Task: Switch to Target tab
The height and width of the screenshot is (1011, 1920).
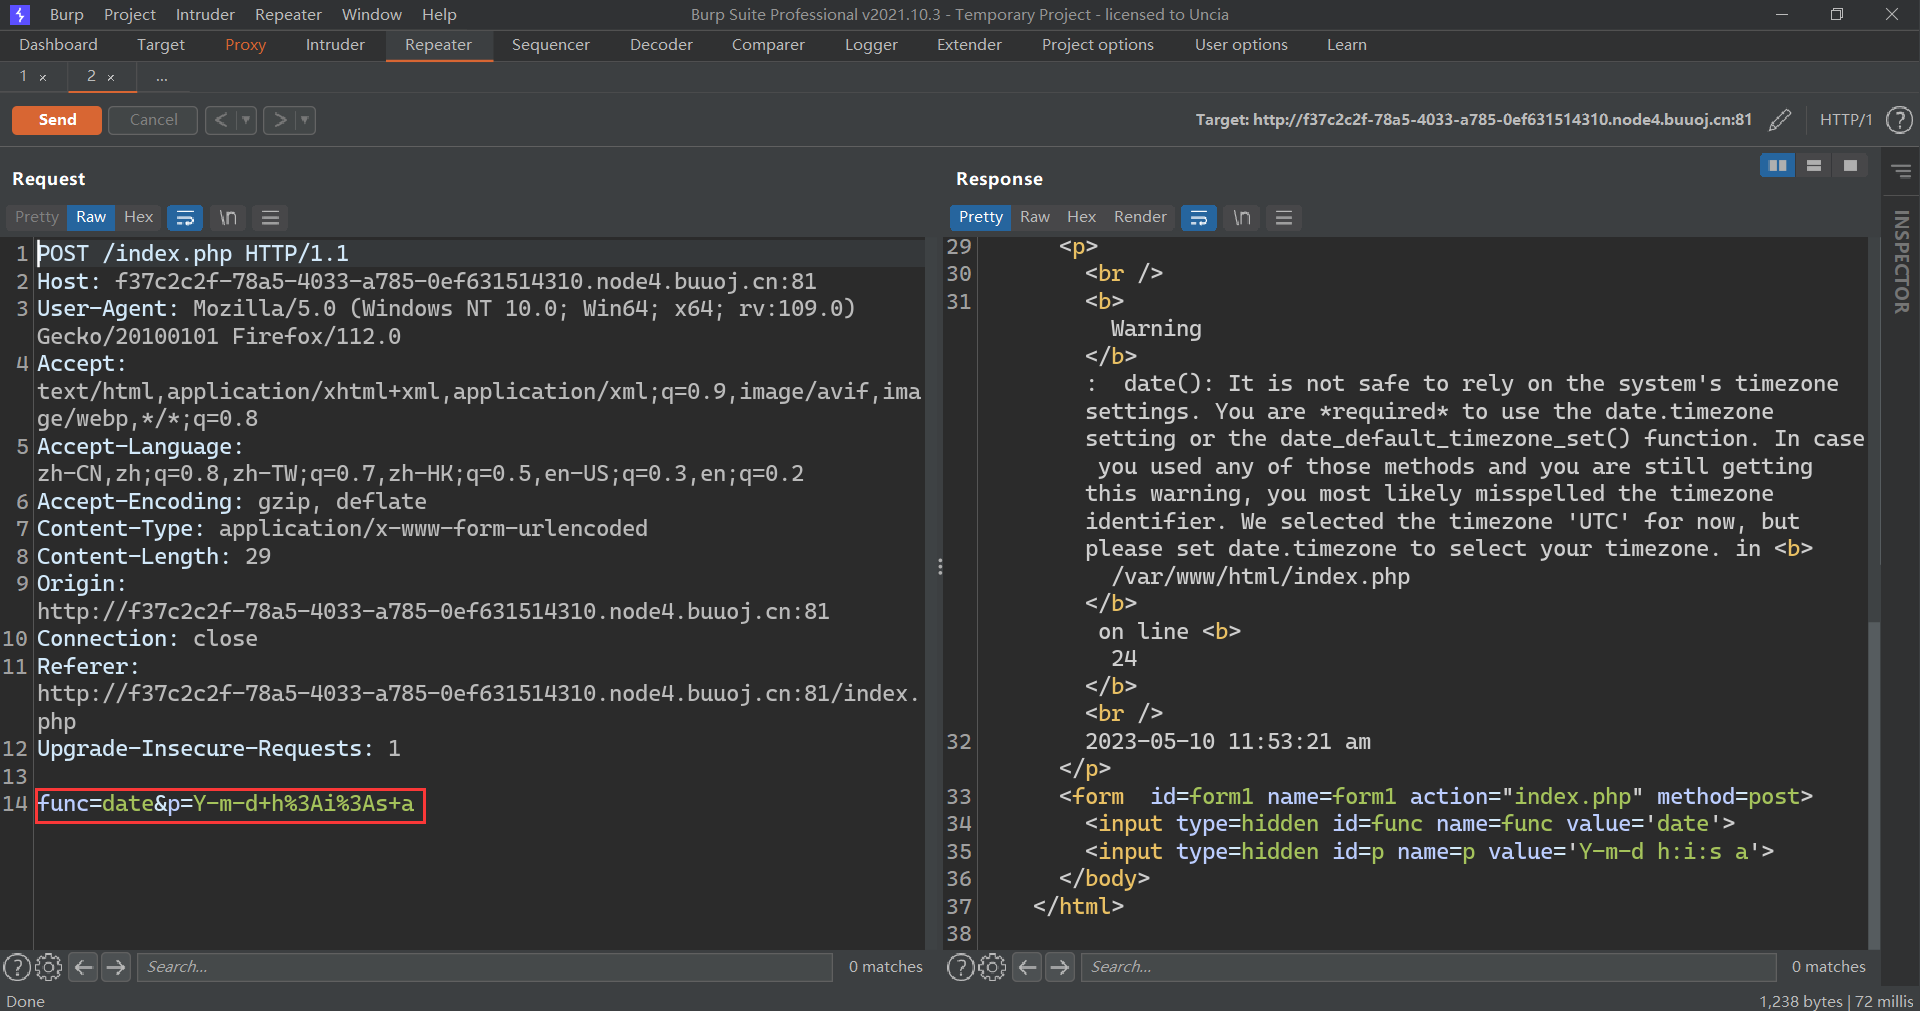Action: pyautogui.click(x=161, y=45)
